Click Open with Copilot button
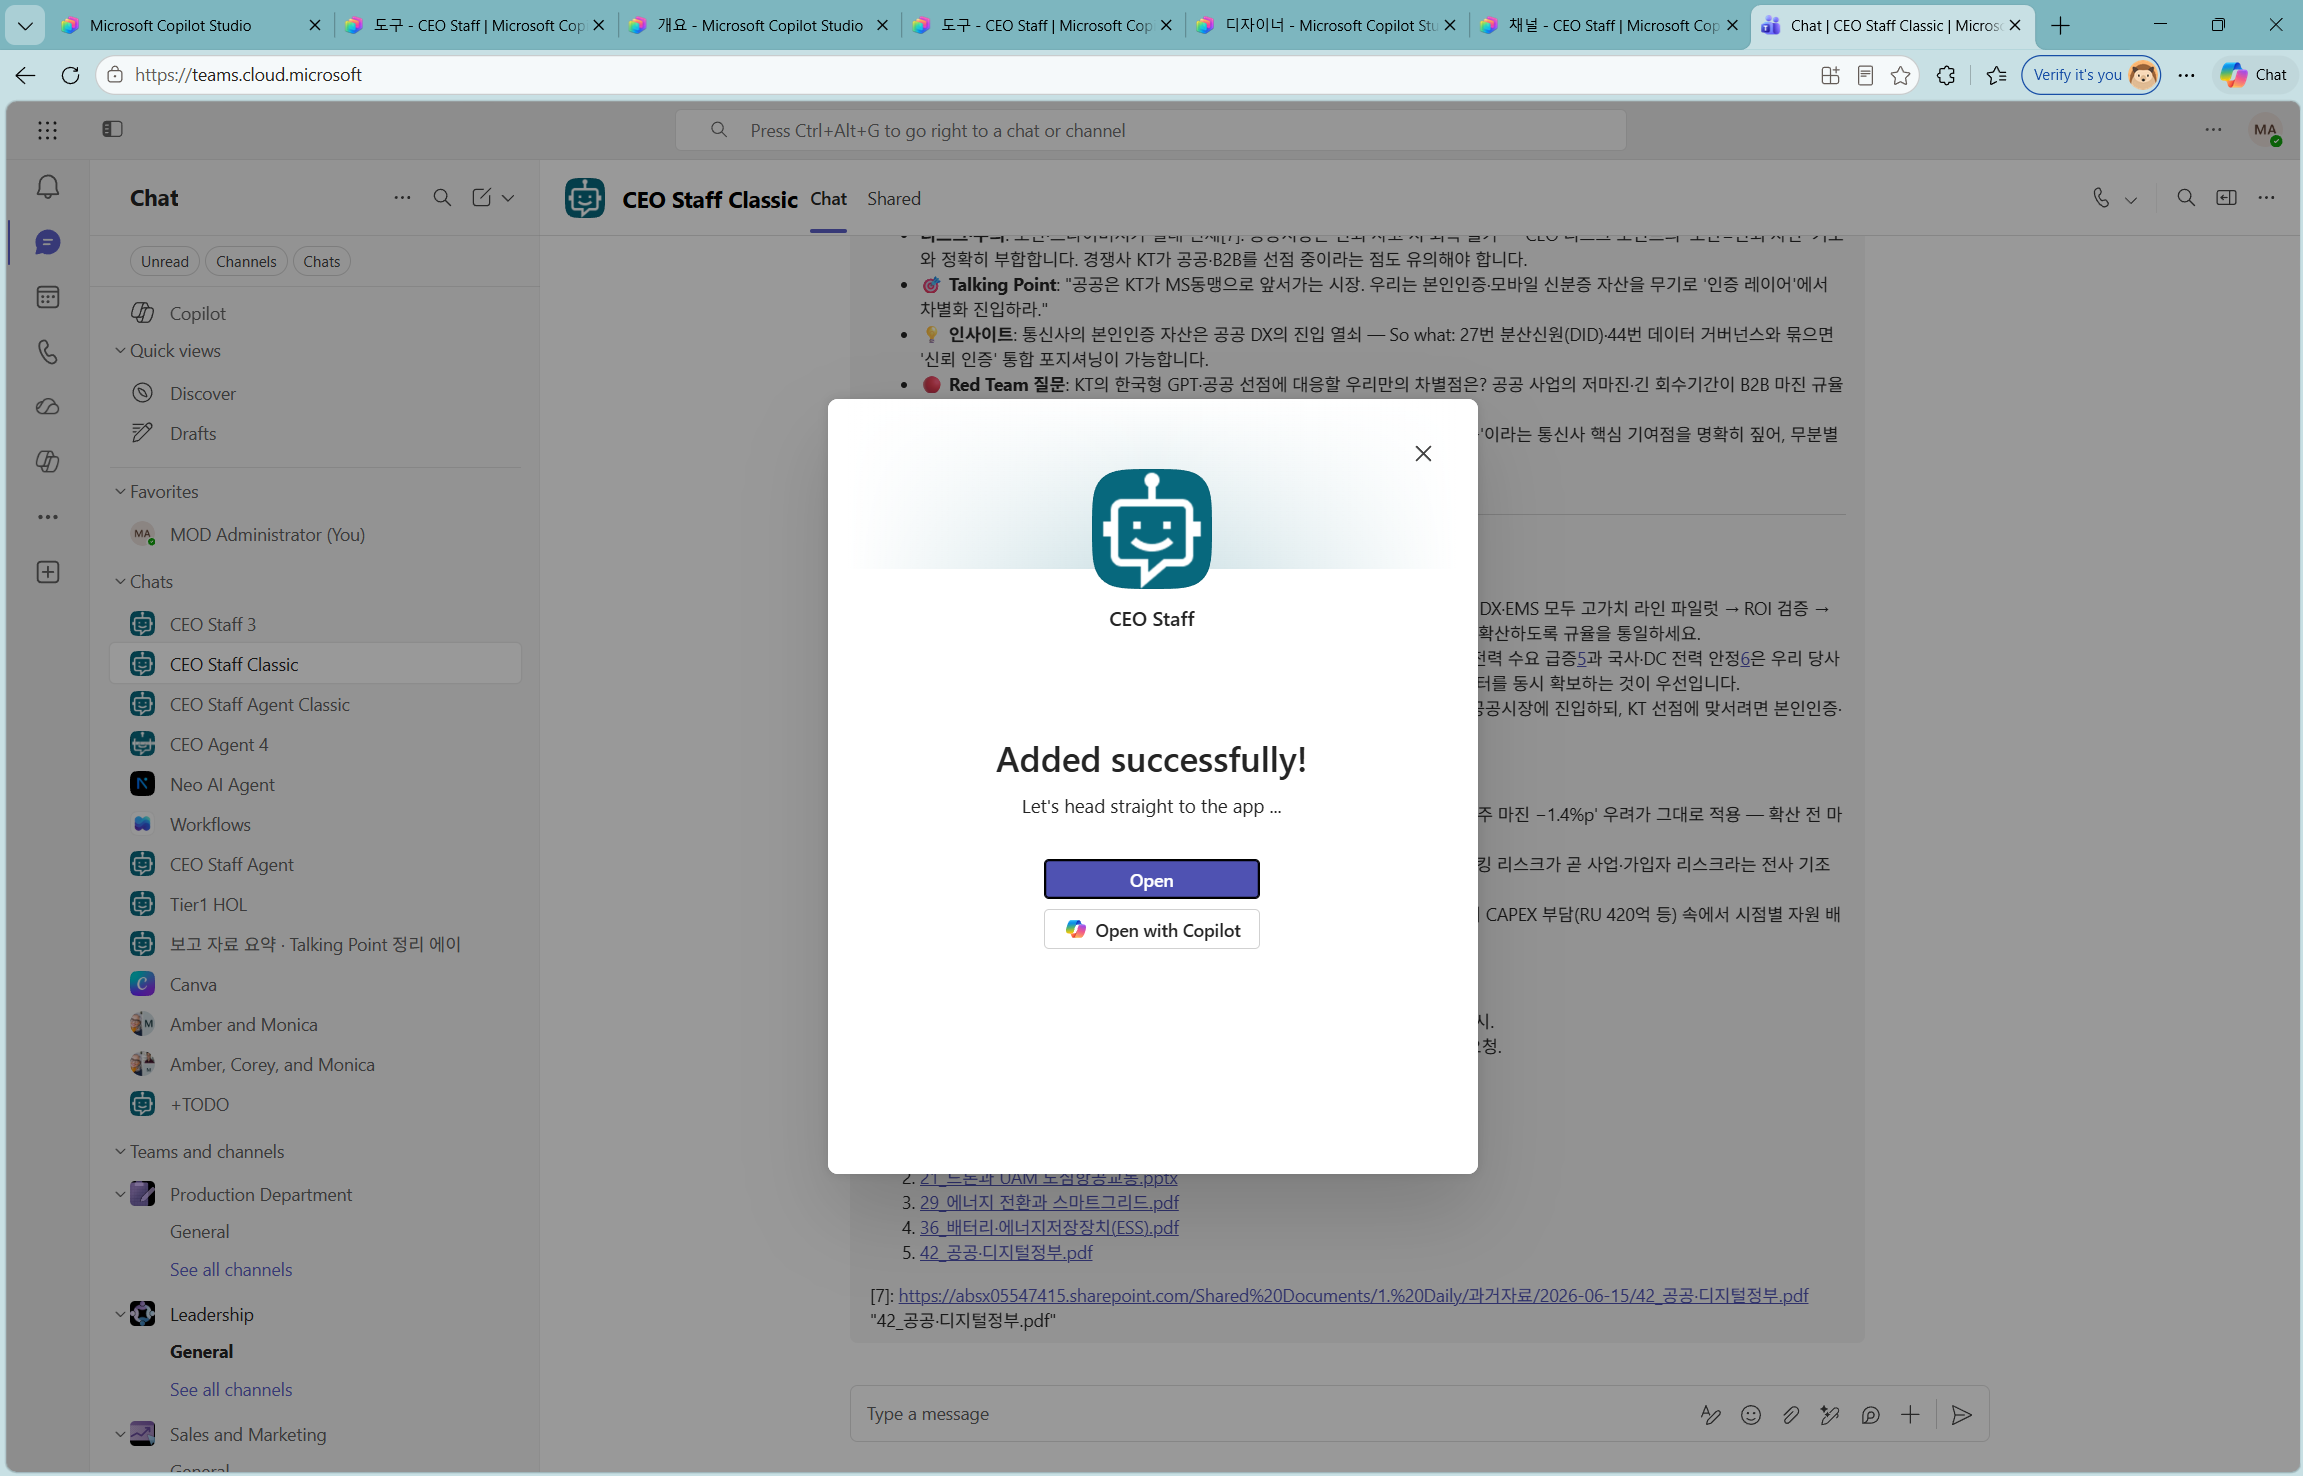2303x1476 pixels. (x=1151, y=930)
